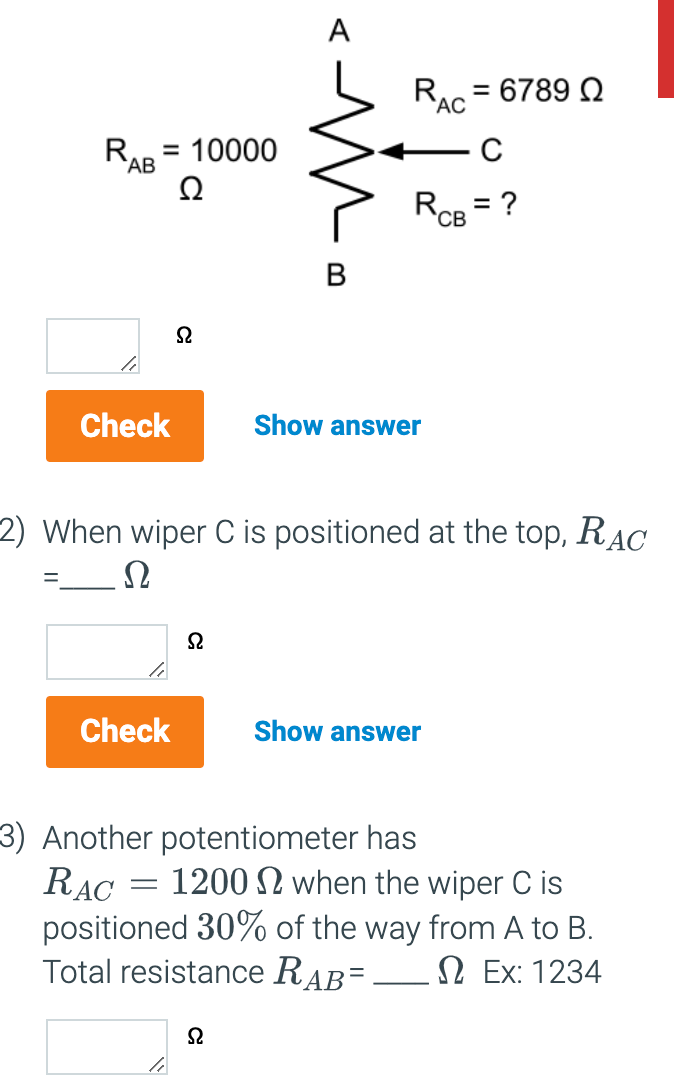This screenshot has height=1084, width=676.
Task: Click the Check button for question 2
Action: coord(124,731)
